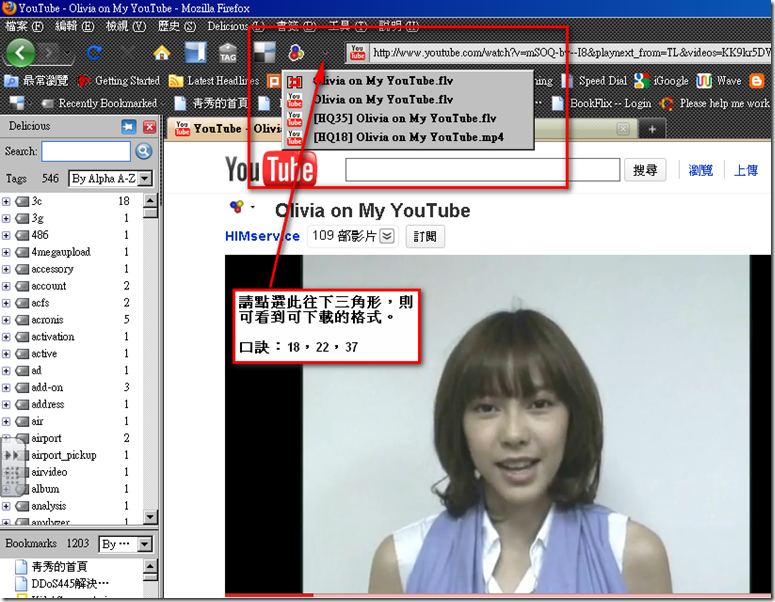
Task: Click the orange Blogger bookmark icon
Action: 756,81
